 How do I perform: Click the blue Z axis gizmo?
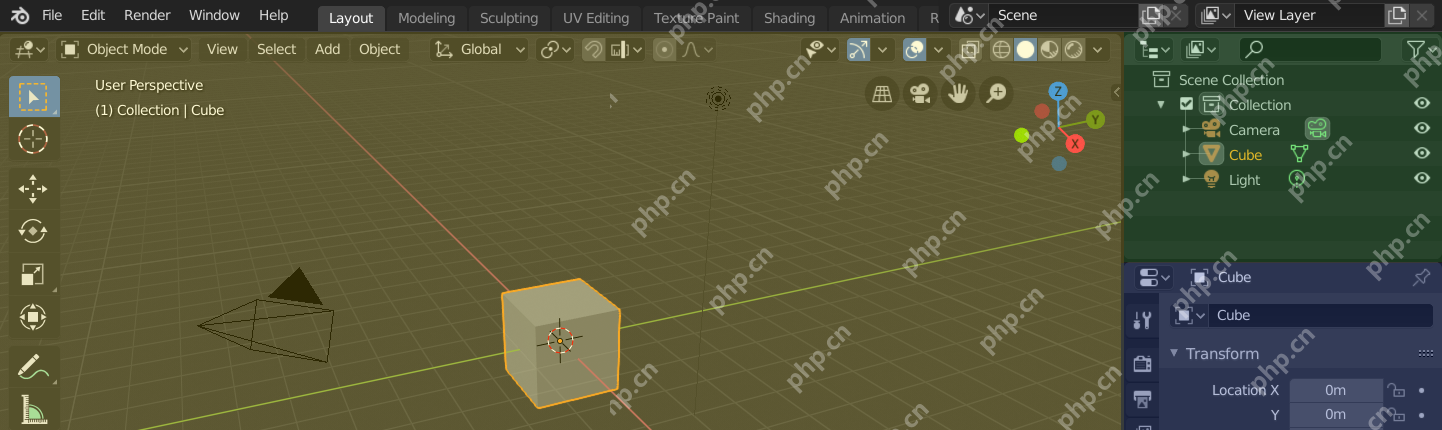coord(1058,91)
